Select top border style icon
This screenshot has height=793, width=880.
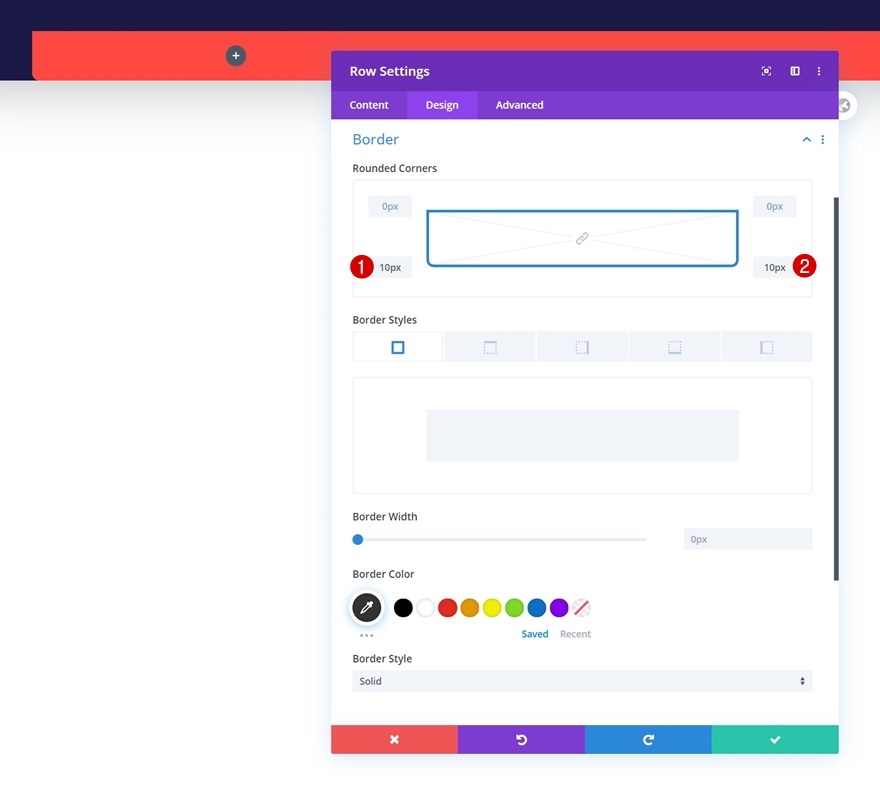coord(490,347)
